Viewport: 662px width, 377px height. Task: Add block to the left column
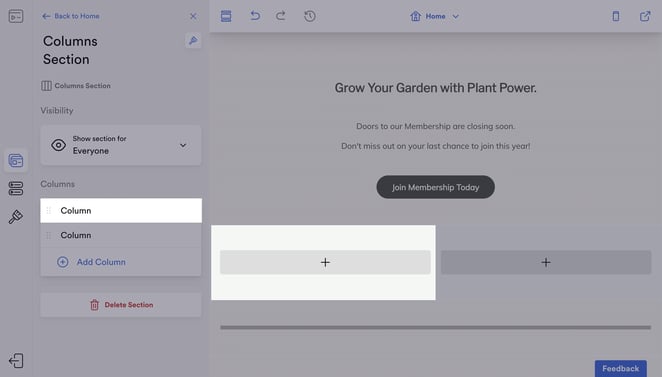(325, 262)
